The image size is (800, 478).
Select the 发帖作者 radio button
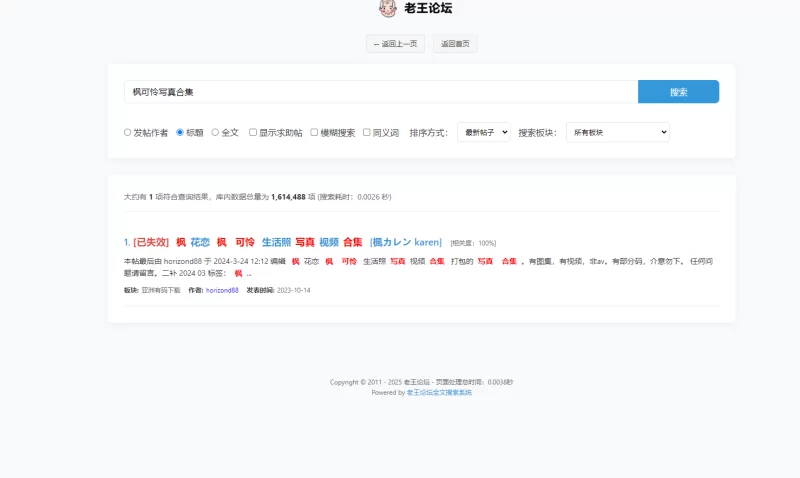pos(128,132)
